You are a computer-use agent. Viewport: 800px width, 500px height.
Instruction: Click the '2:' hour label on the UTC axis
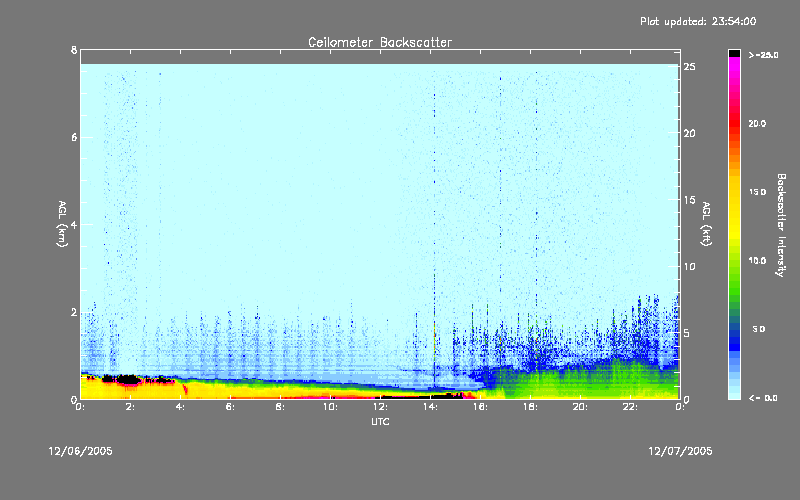(131, 407)
